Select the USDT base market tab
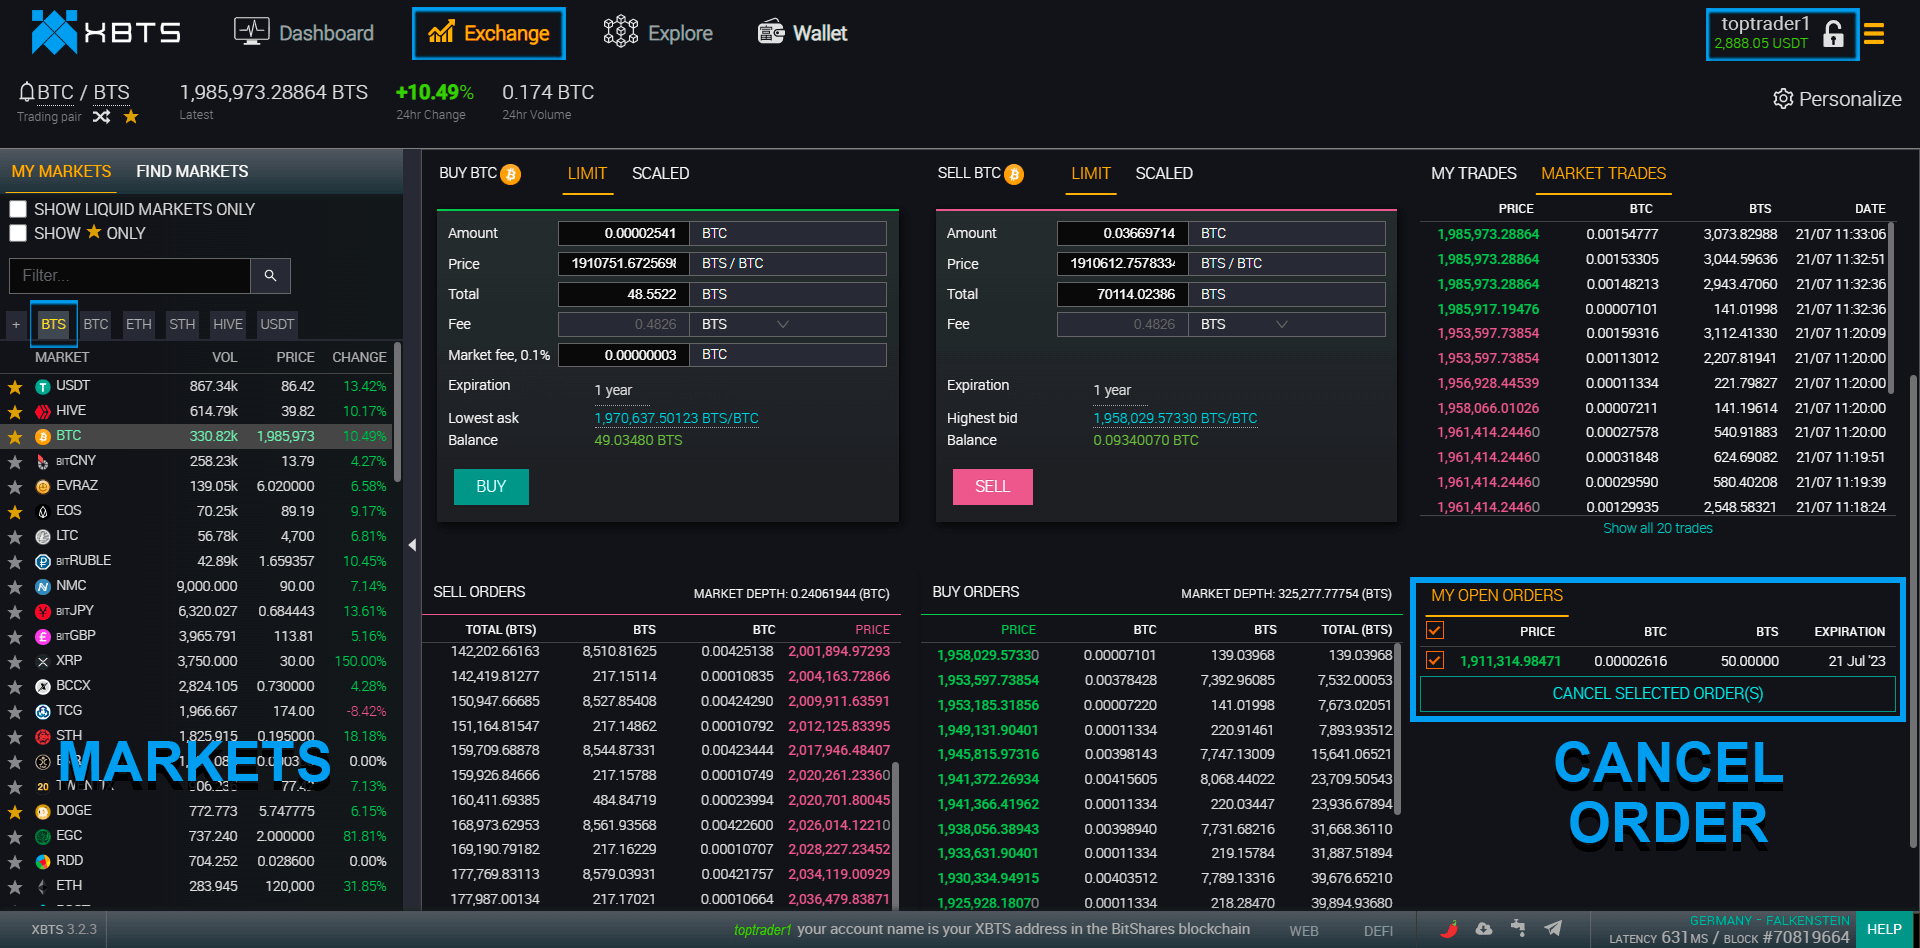The width and height of the screenshot is (1920, 948). click(x=277, y=324)
